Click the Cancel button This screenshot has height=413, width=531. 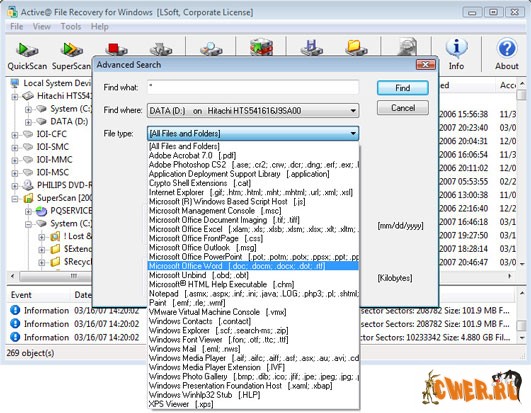(x=403, y=108)
